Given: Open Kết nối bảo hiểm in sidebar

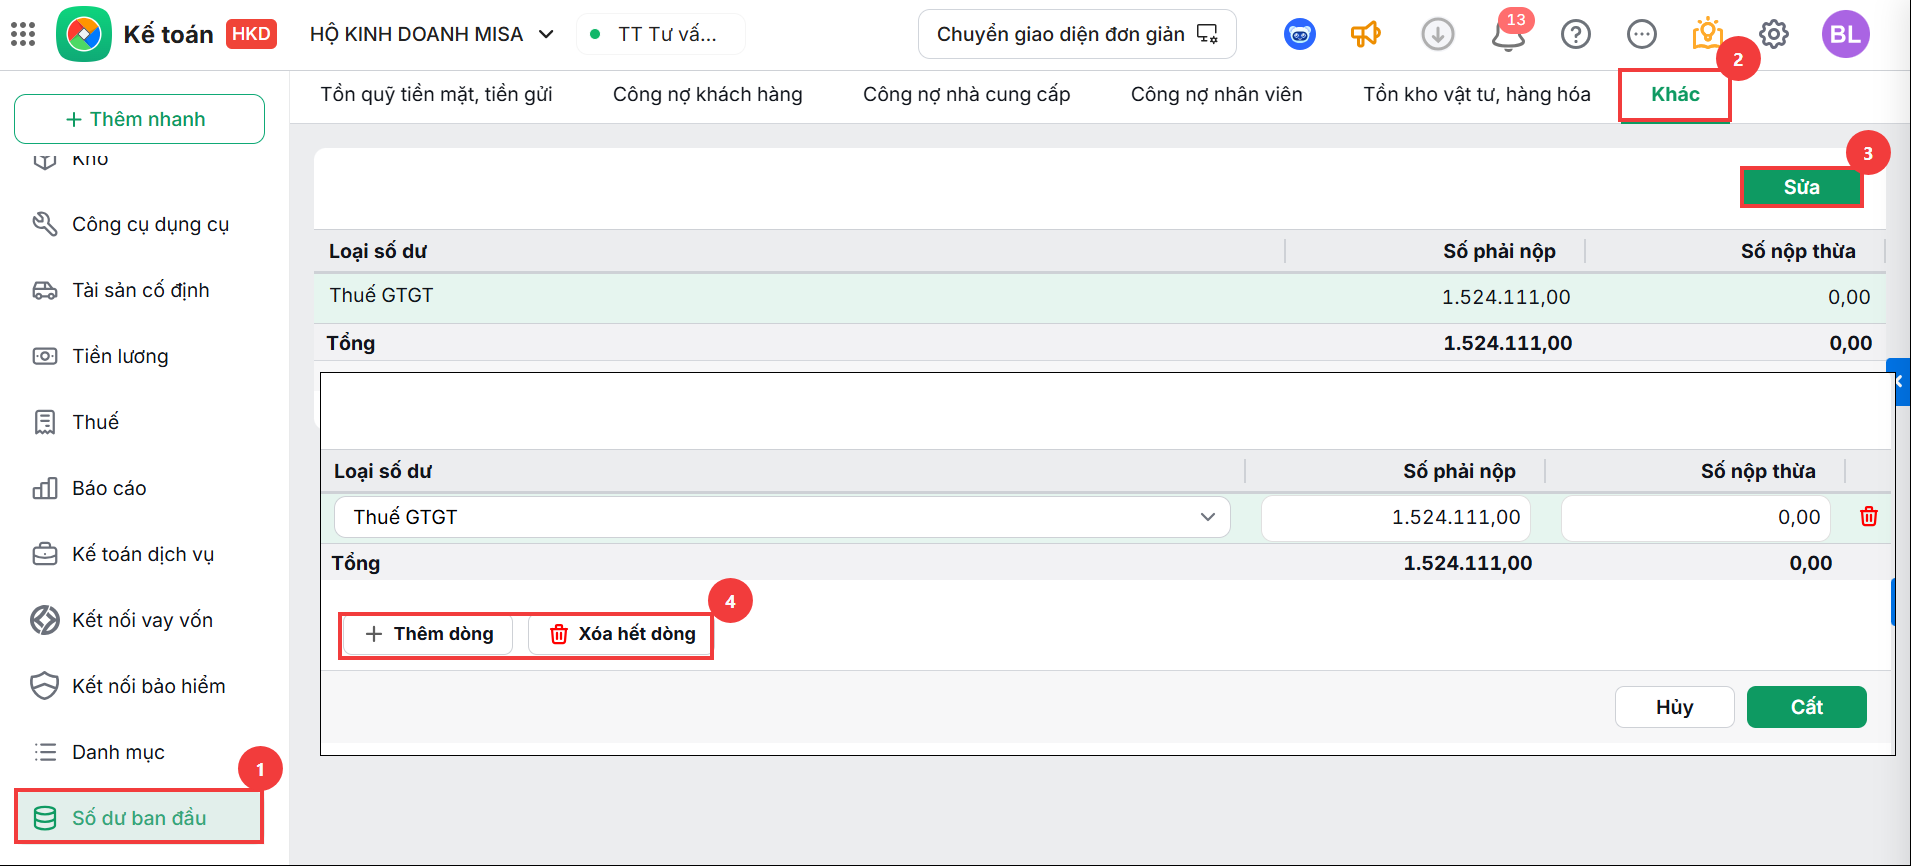Looking at the screenshot, I should click(x=140, y=686).
